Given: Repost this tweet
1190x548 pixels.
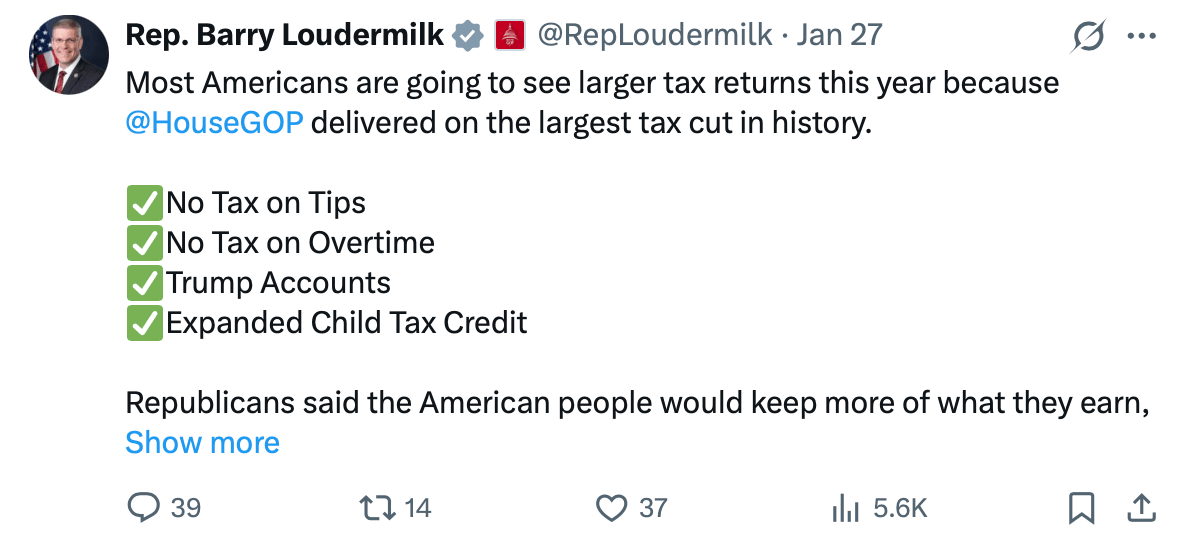Looking at the screenshot, I should [377, 508].
